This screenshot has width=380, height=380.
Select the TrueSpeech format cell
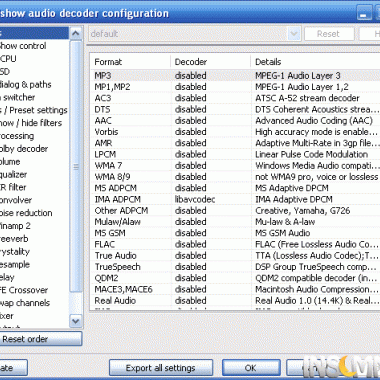tap(118, 267)
